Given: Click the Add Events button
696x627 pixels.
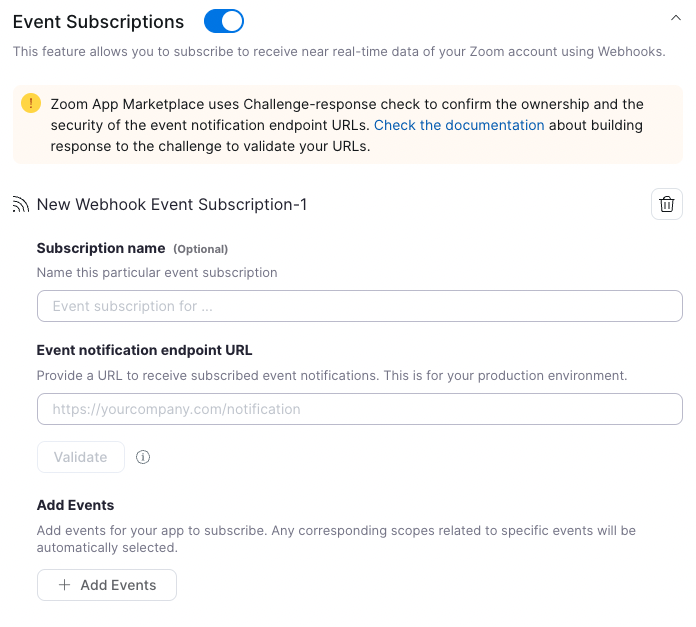Looking at the screenshot, I should 107,585.
